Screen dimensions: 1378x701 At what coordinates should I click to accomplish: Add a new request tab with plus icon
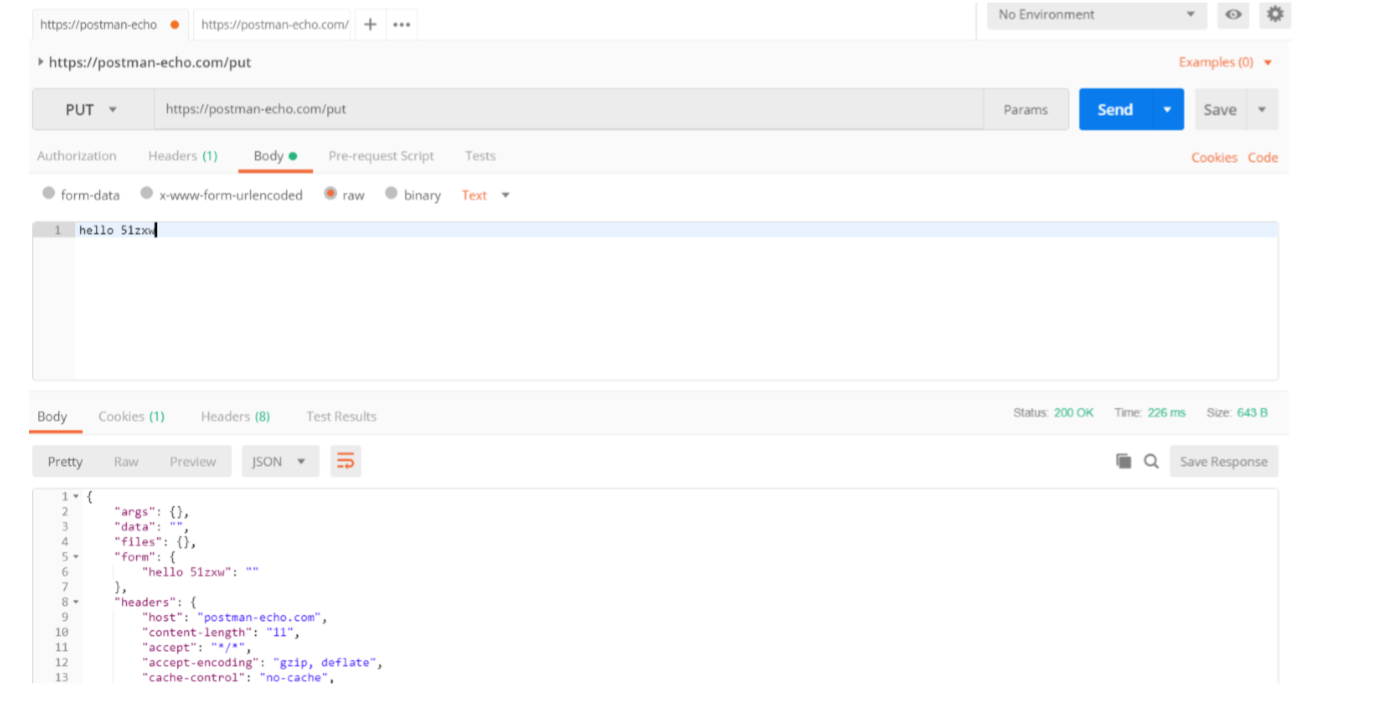[x=370, y=24]
